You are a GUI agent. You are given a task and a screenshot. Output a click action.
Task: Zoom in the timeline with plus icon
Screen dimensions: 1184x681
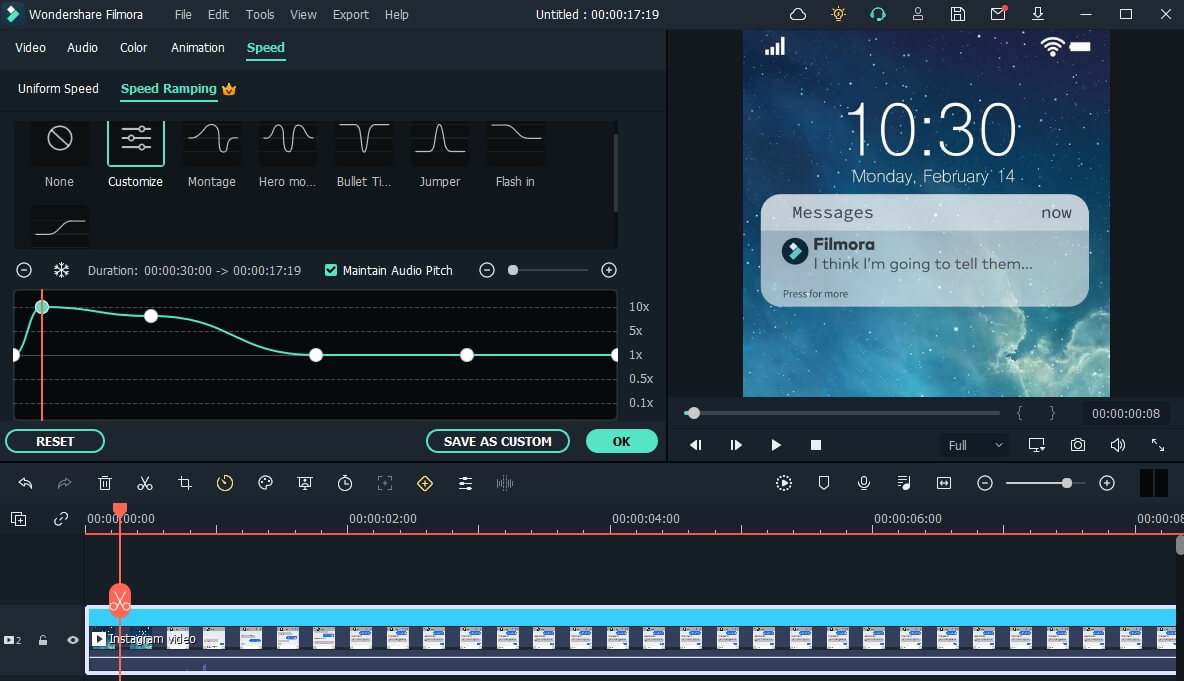click(x=1107, y=483)
